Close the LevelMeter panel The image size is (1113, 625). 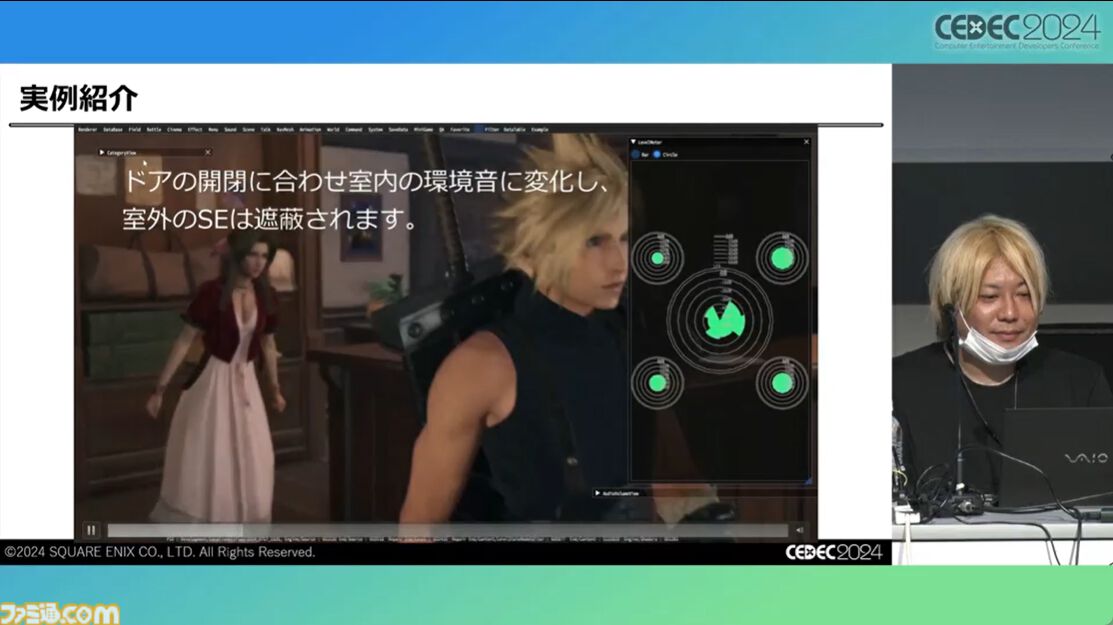[806, 142]
